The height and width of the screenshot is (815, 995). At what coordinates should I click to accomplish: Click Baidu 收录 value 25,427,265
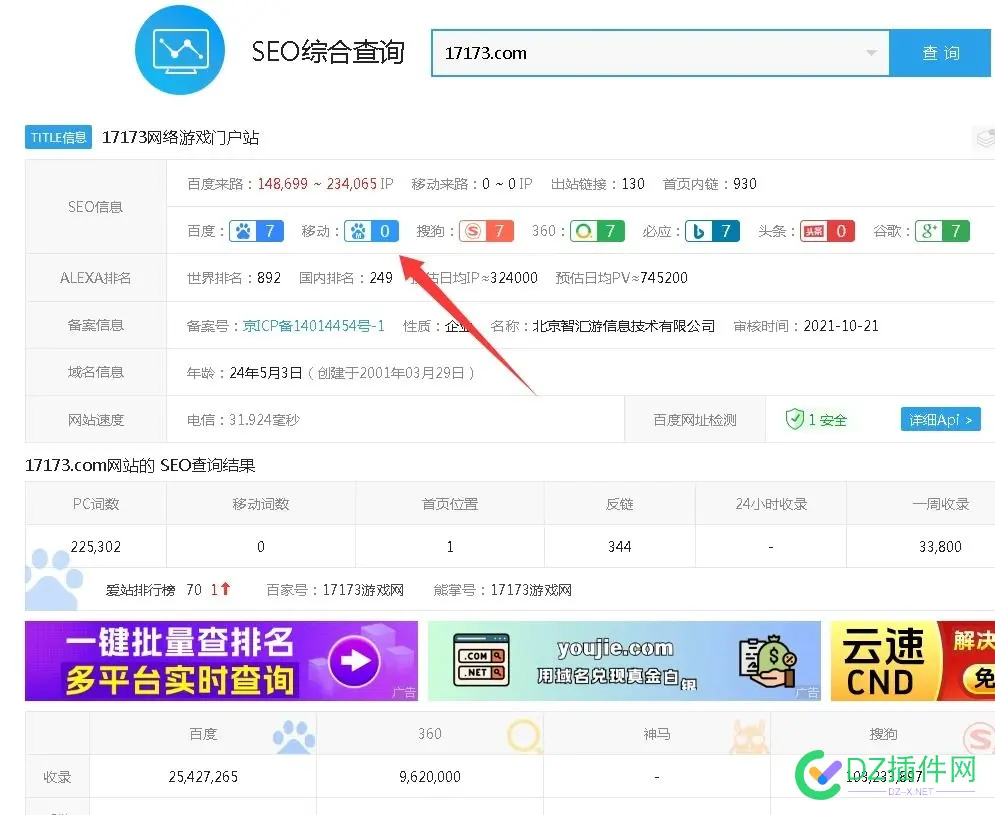point(203,776)
